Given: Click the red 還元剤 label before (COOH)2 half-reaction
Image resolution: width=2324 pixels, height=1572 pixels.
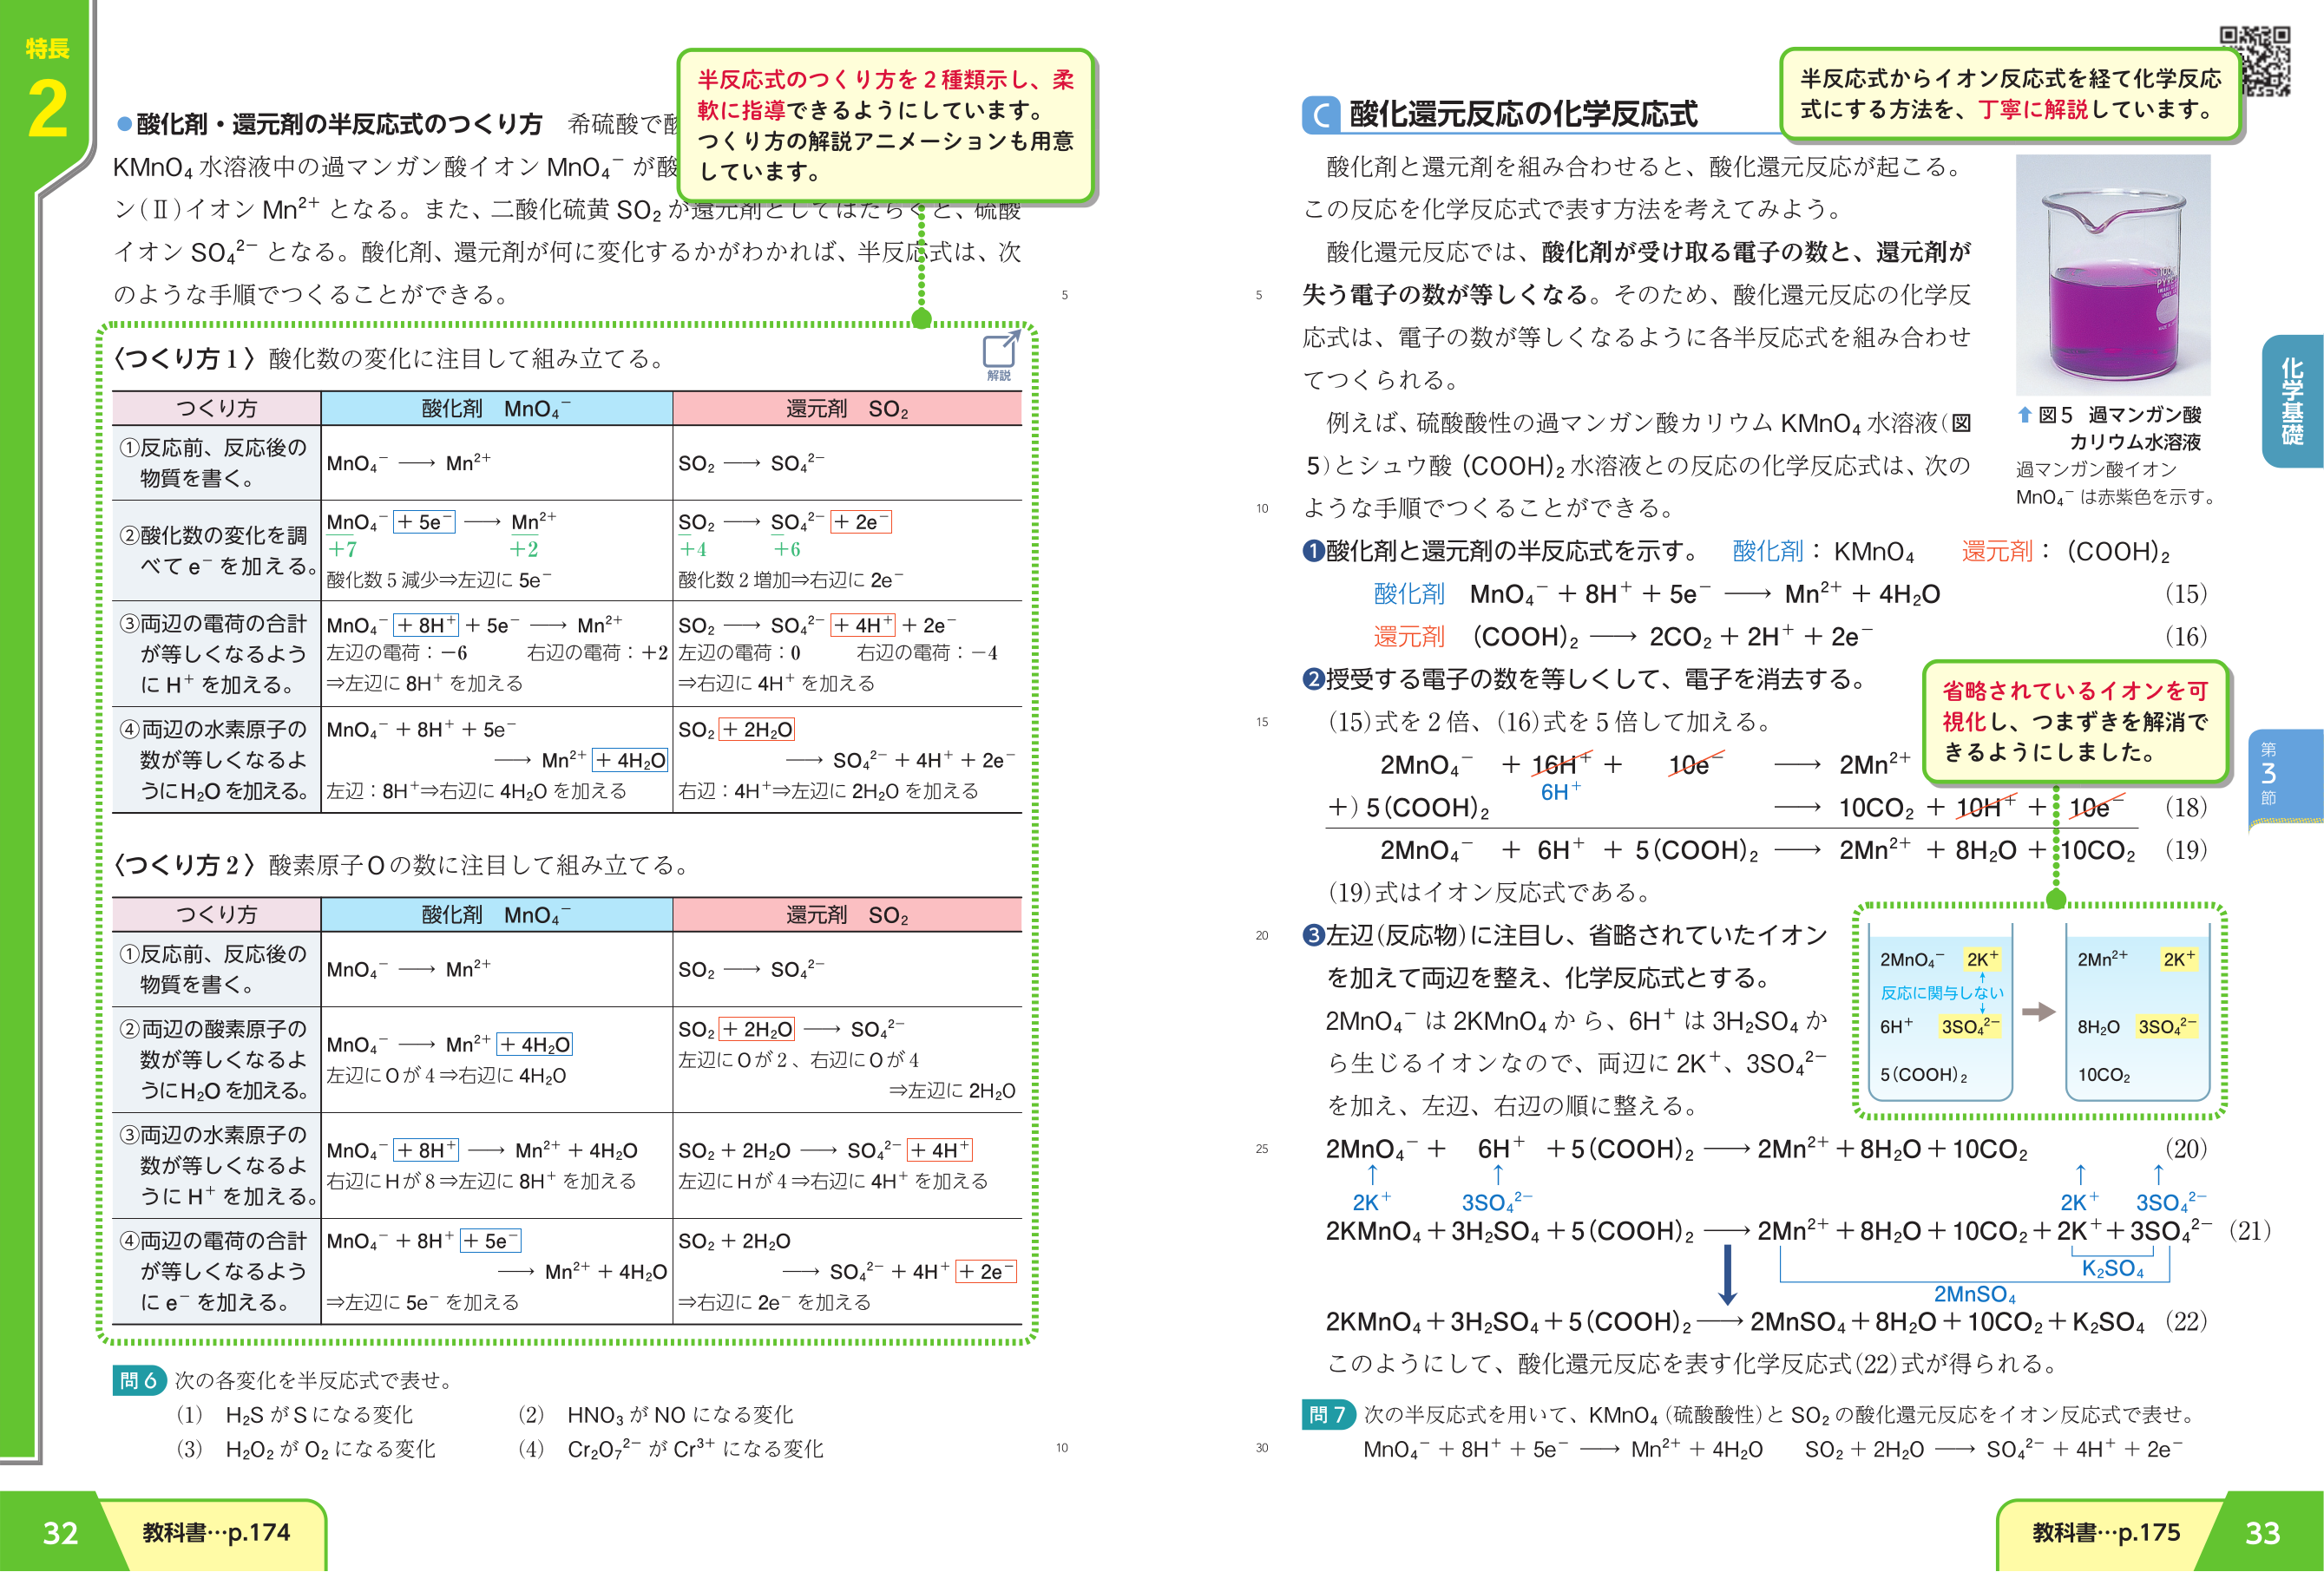Looking at the screenshot, I should (x=1408, y=637).
